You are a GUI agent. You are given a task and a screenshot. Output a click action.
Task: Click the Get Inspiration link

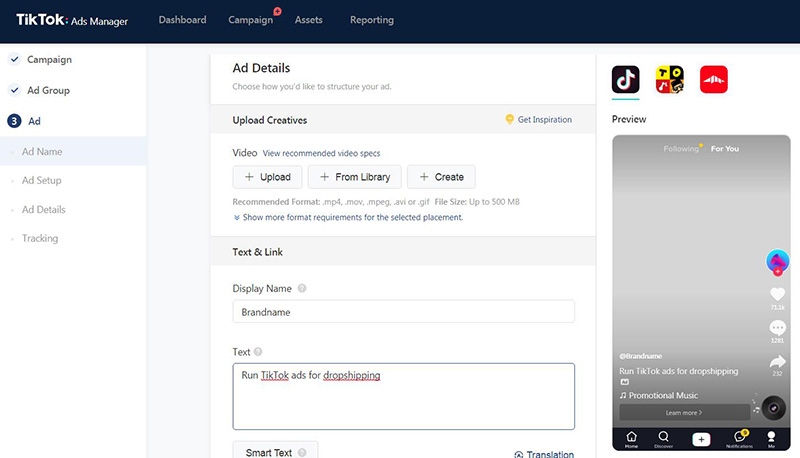coord(544,119)
